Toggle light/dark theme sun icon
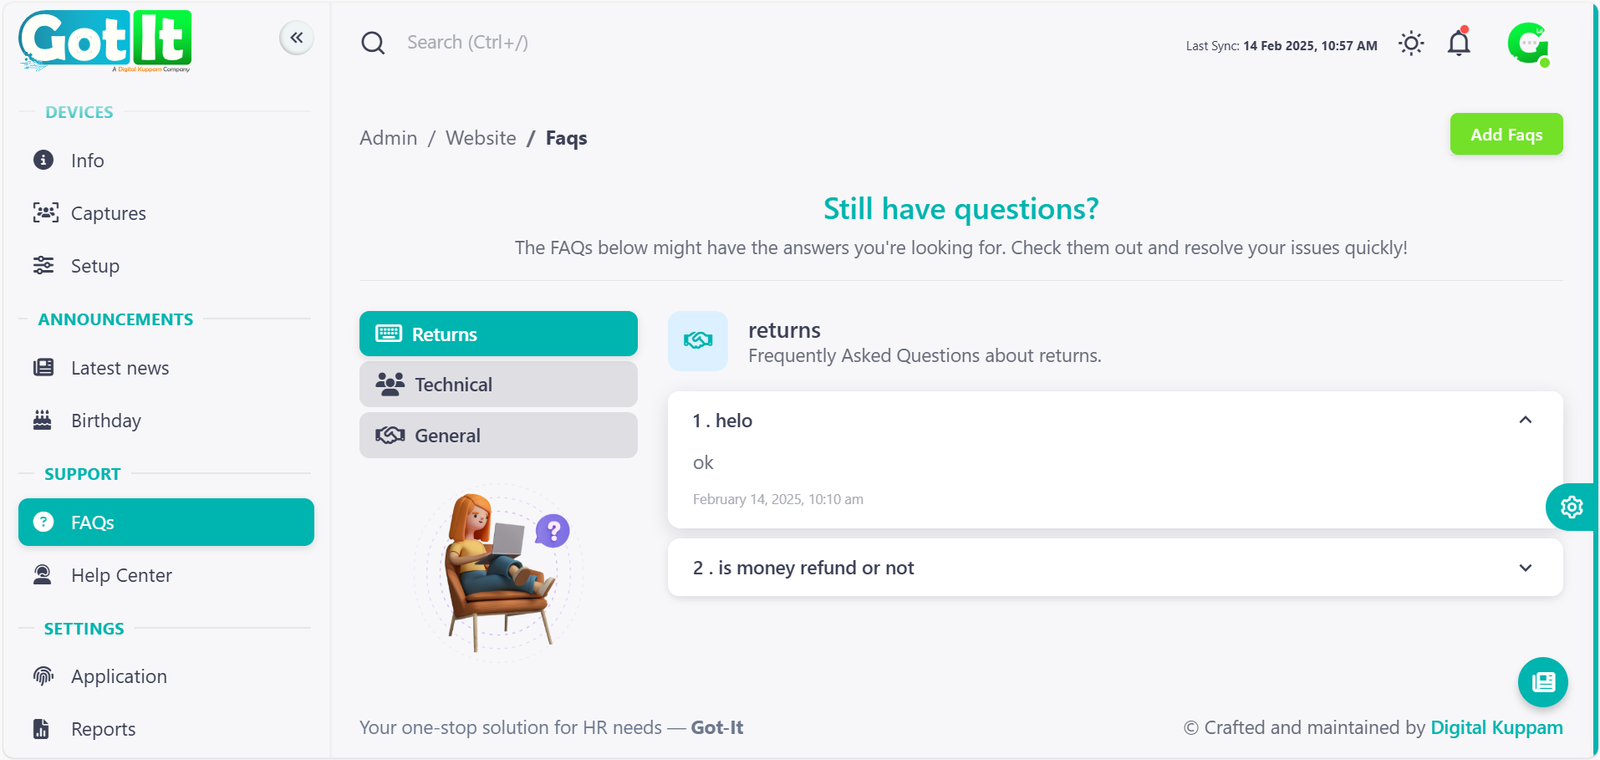1600x760 pixels. pos(1411,43)
